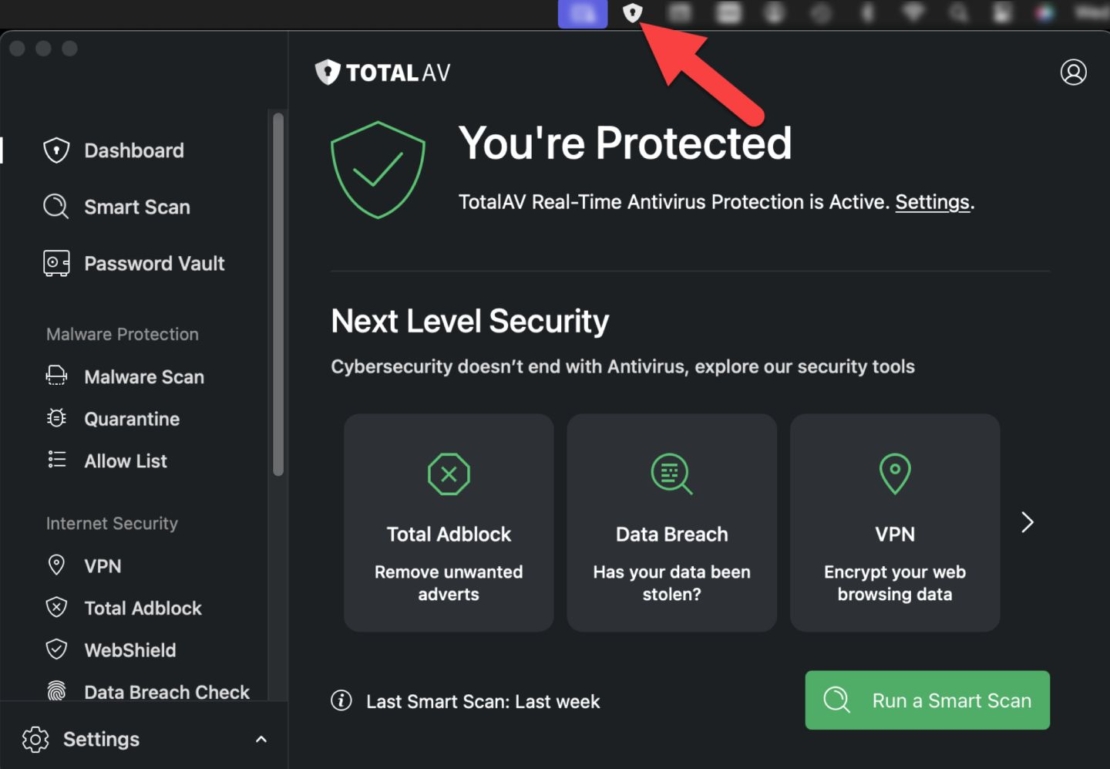Run a Smart Scan

click(927, 700)
